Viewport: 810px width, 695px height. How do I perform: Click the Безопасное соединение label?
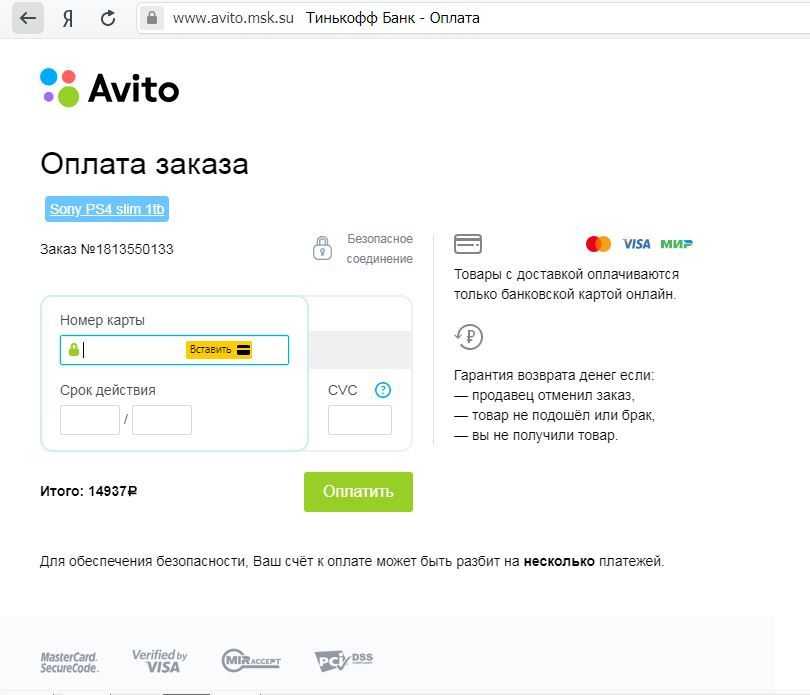380,249
